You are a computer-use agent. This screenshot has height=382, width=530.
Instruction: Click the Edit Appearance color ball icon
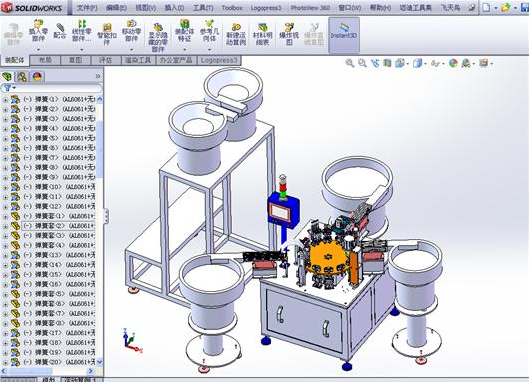coord(453,63)
